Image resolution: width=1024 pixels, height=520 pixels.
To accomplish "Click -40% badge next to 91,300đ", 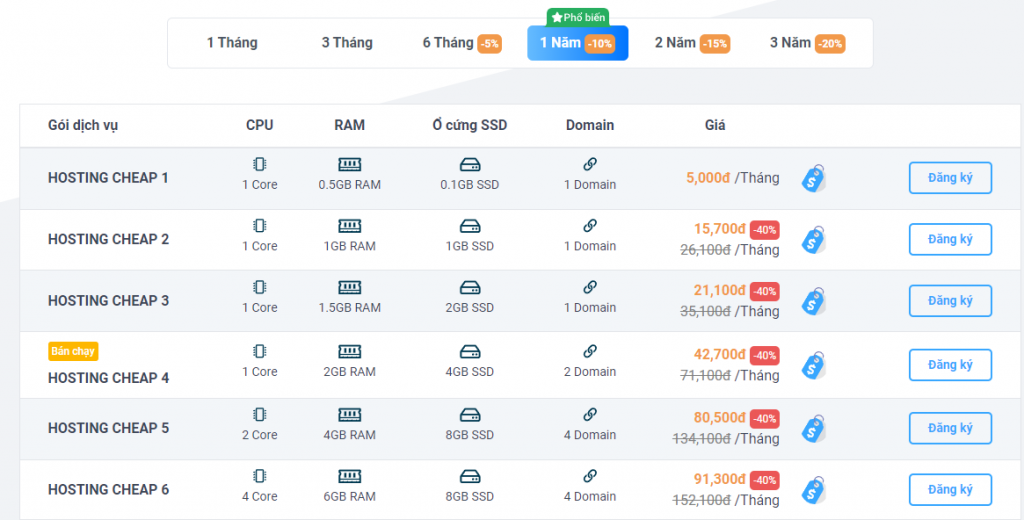I will pos(764,480).
